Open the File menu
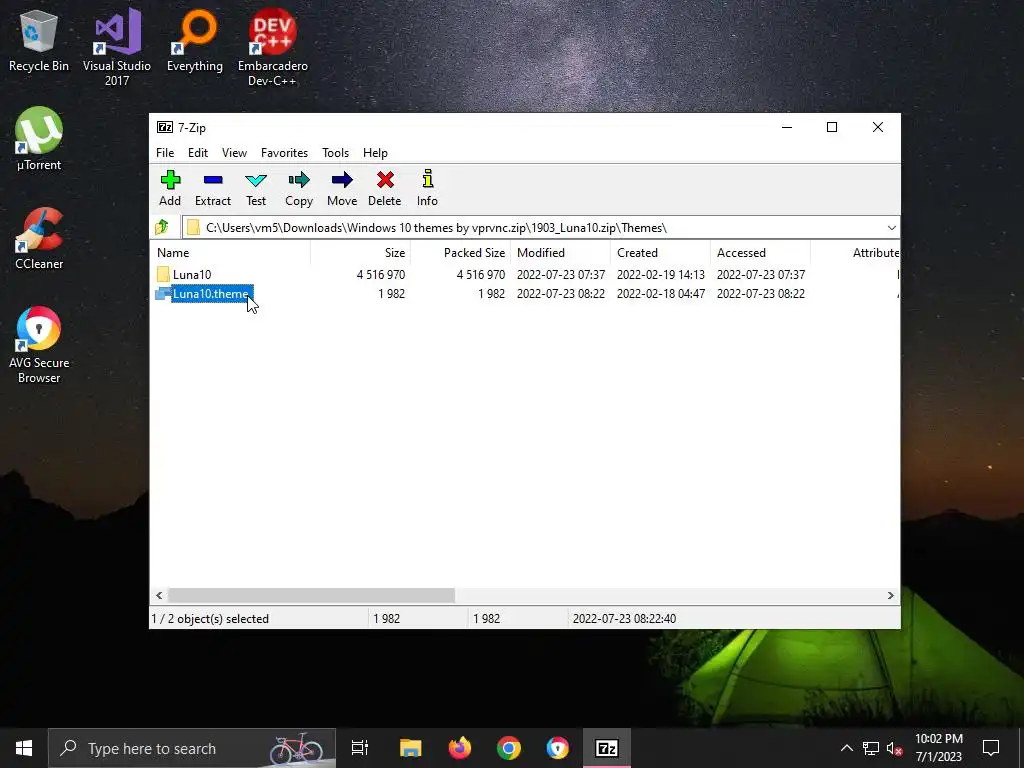The width and height of the screenshot is (1024, 768). (165, 153)
